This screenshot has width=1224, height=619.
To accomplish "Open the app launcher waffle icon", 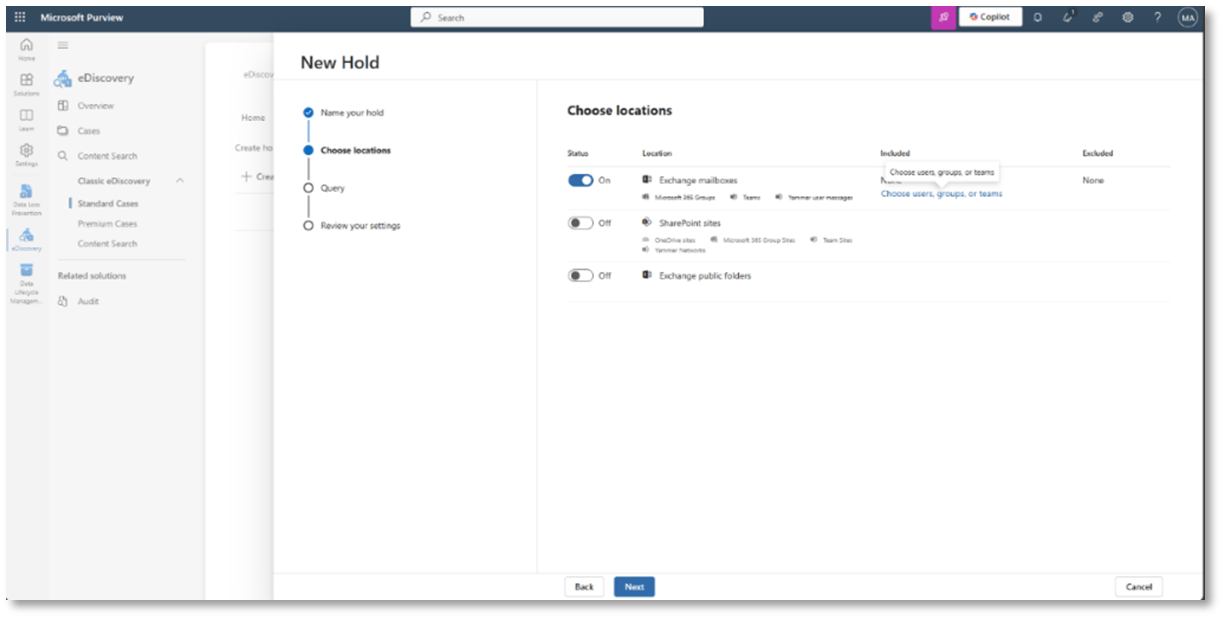I will 20,17.
